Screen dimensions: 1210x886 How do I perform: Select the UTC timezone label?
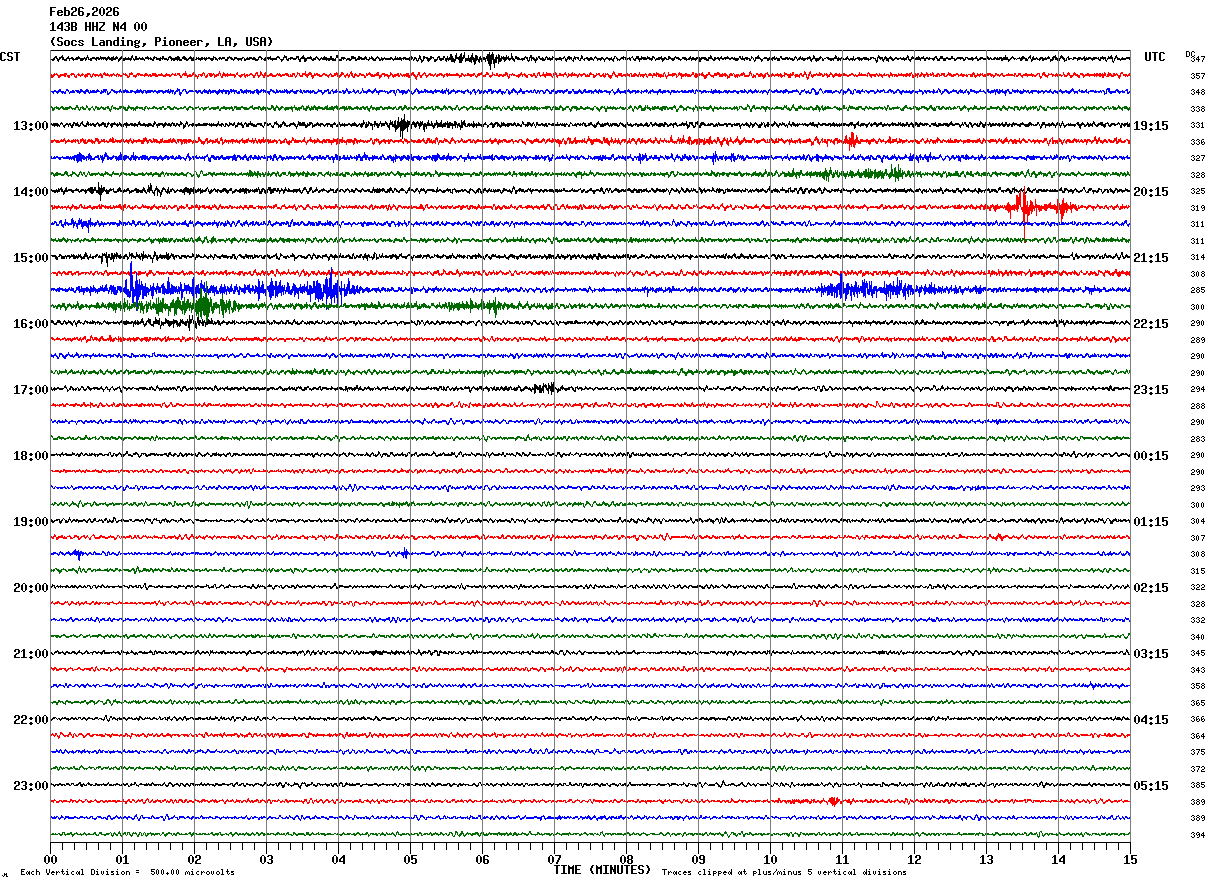point(1154,57)
